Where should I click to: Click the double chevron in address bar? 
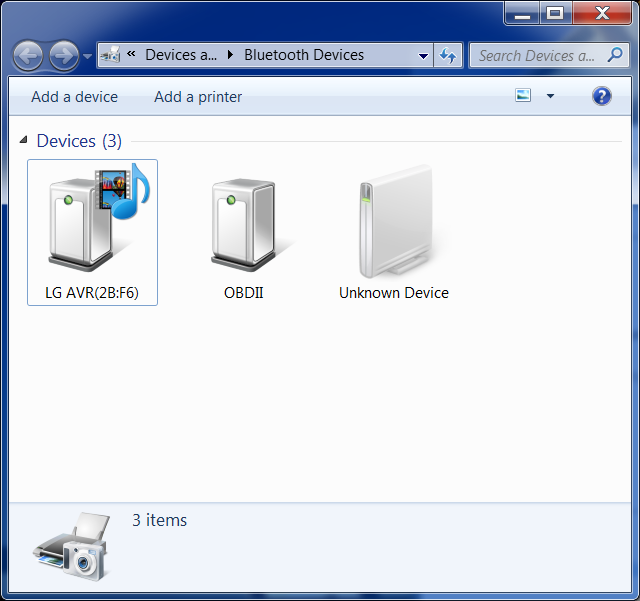pos(131,53)
